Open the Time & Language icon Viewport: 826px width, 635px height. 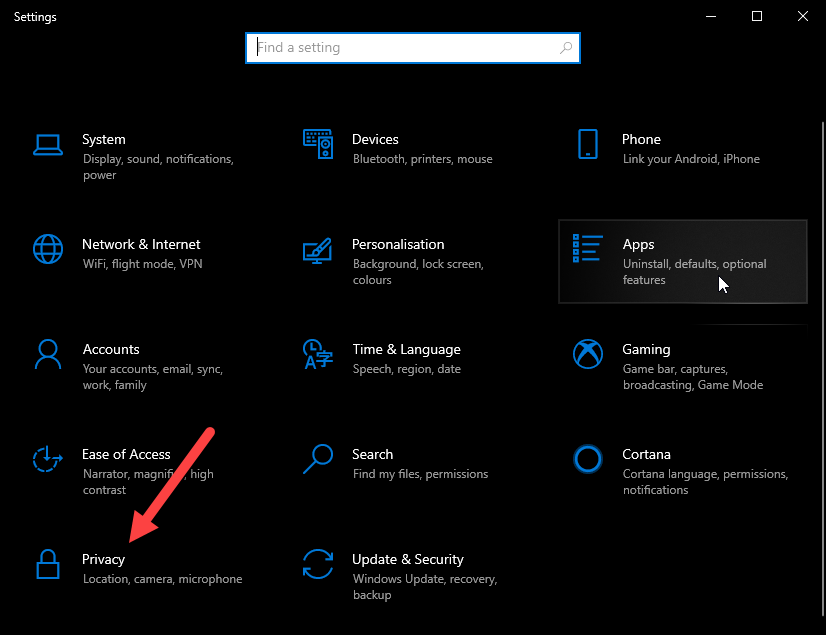[318, 354]
